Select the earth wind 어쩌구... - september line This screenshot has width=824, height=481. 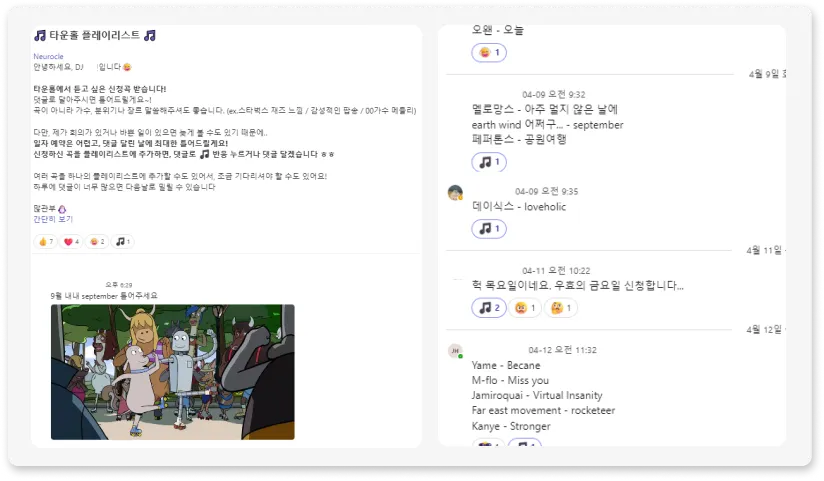click(547, 125)
